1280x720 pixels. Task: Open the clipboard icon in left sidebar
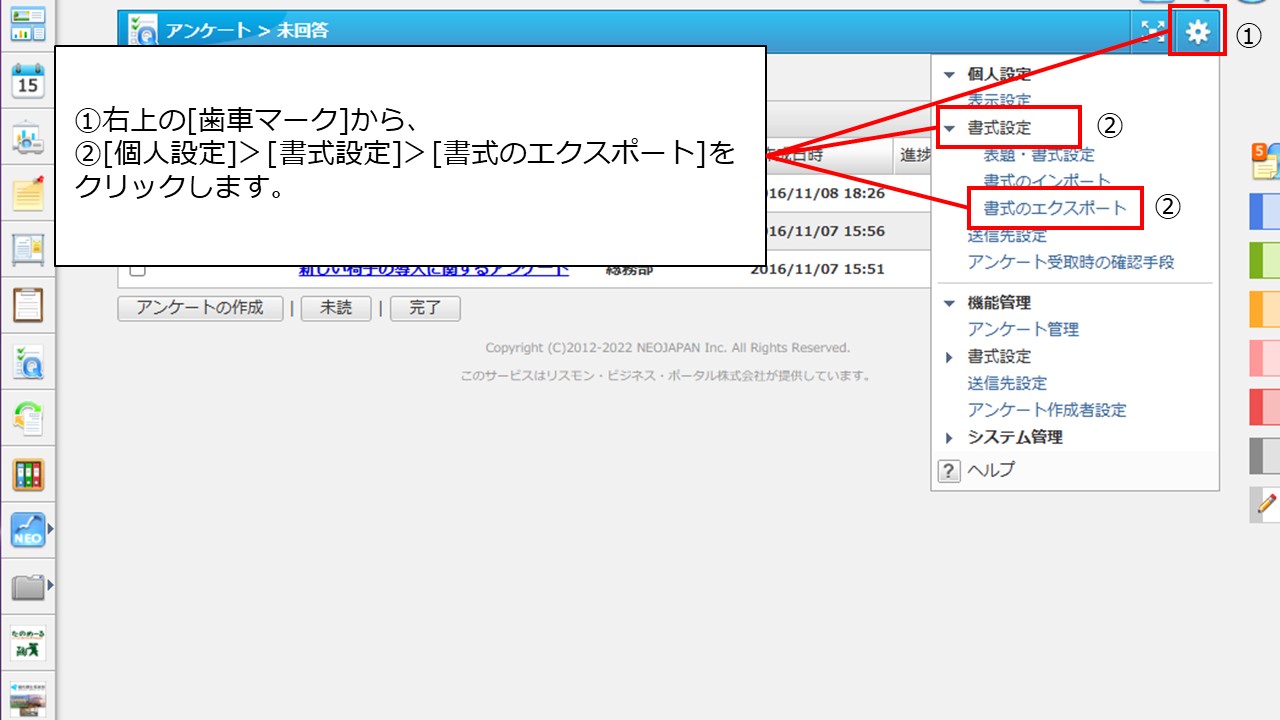[x=28, y=304]
